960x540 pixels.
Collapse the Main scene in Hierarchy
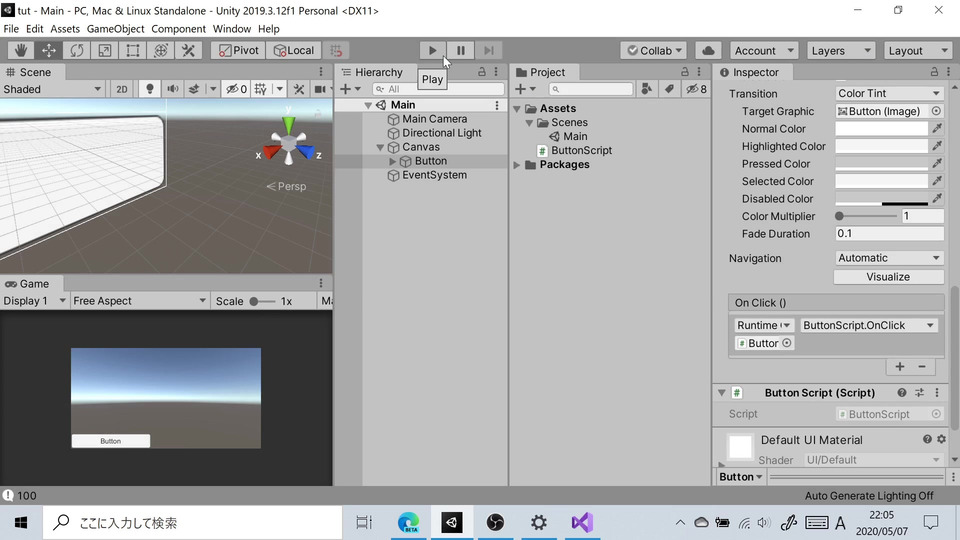tap(368, 105)
